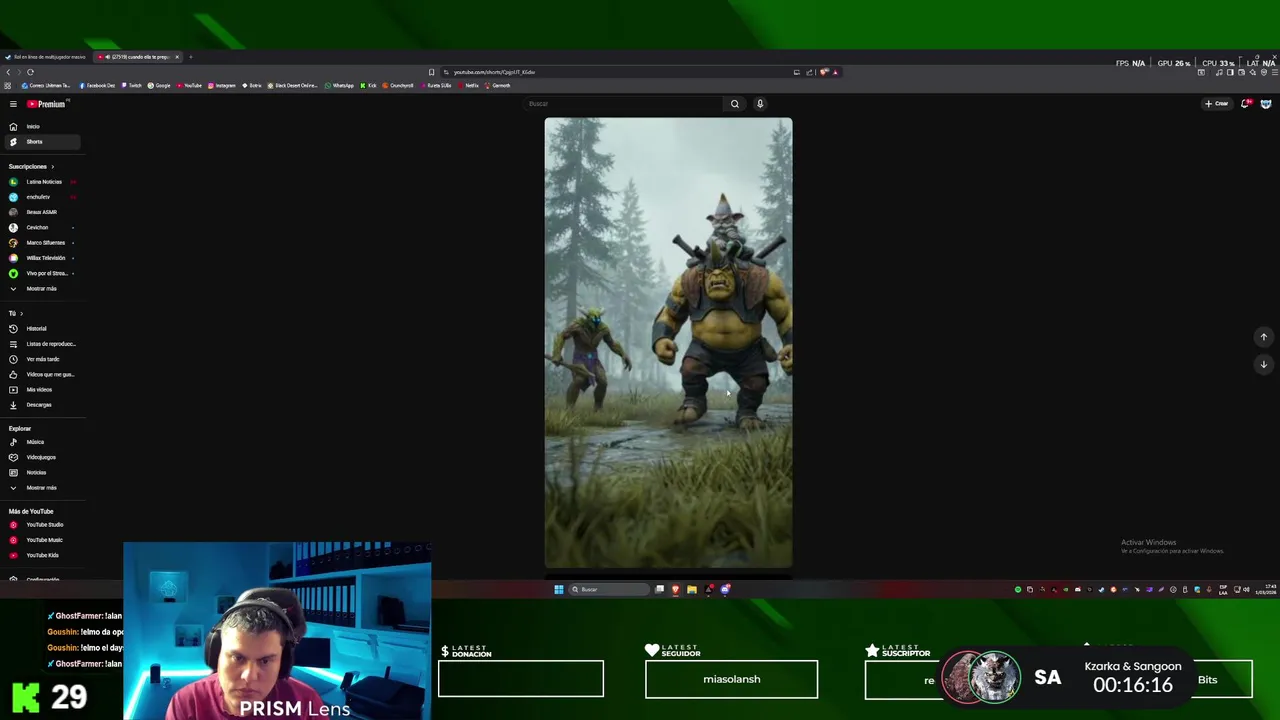Open Videos que me gustan
This screenshot has width=1280, height=720.
pos(41,374)
